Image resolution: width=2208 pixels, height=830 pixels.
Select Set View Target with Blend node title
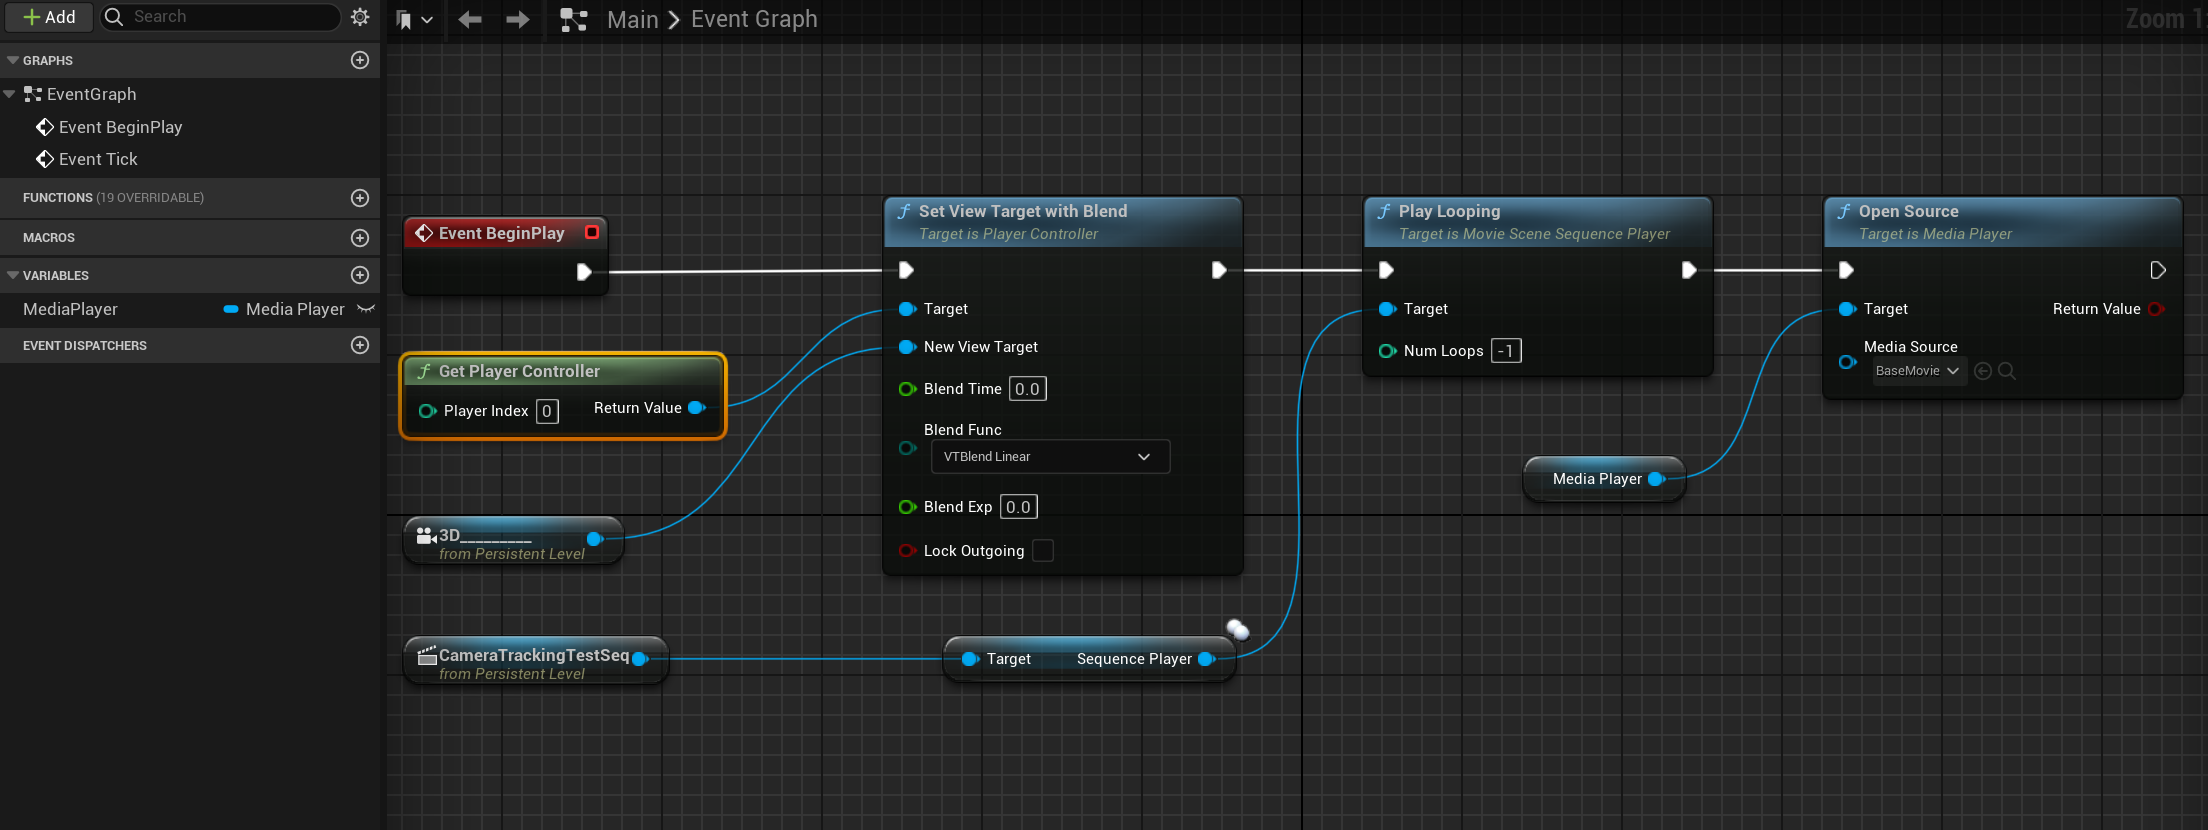point(1022,211)
